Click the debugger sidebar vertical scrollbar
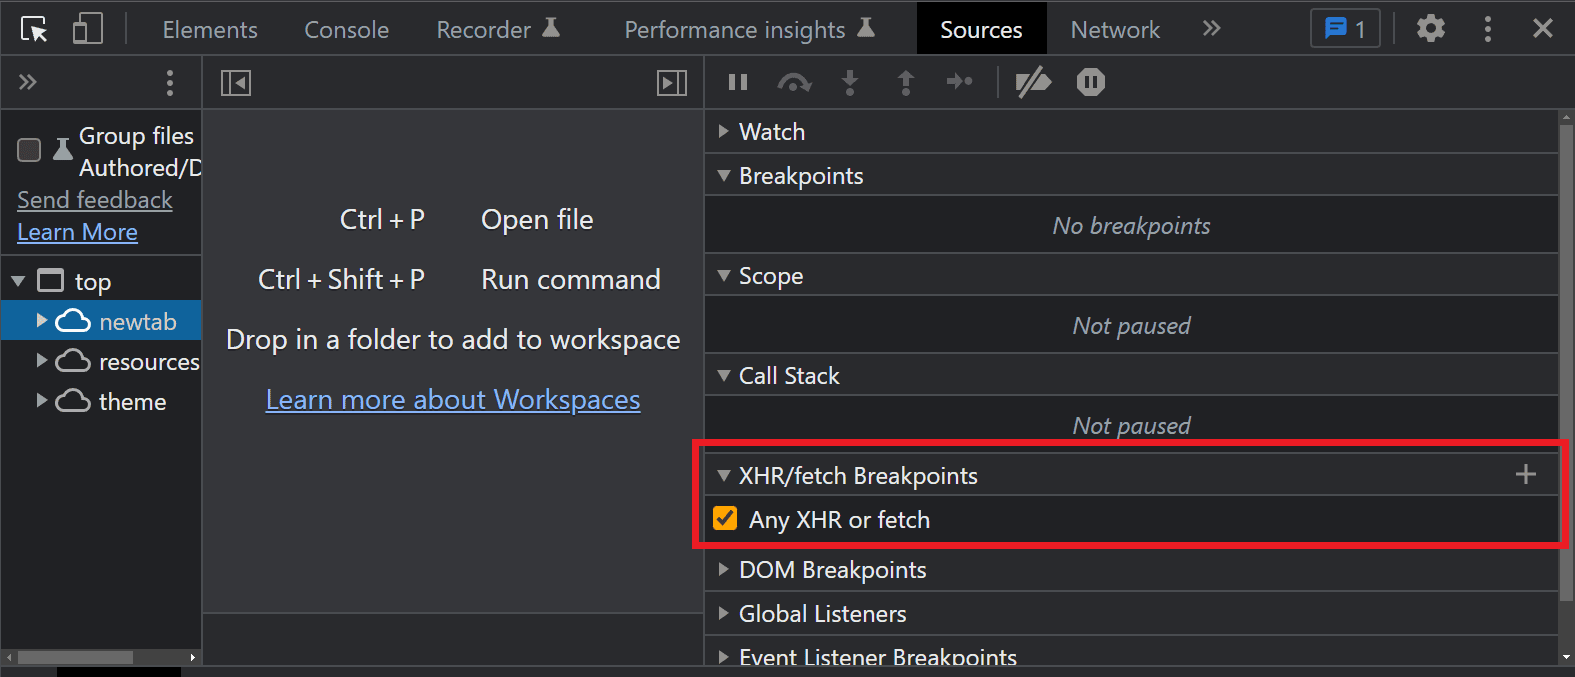The width and height of the screenshot is (1575, 677). tap(1566, 362)
